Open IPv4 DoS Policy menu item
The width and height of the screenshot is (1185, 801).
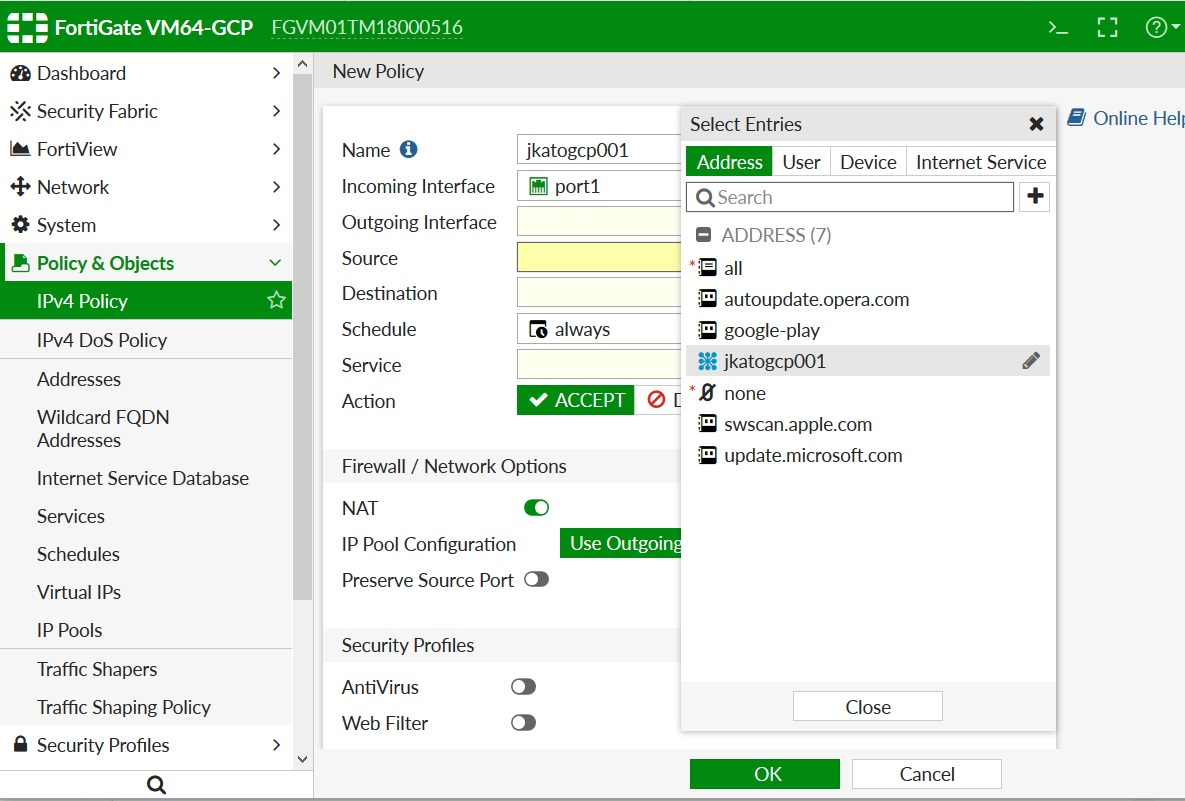(146, 340)
